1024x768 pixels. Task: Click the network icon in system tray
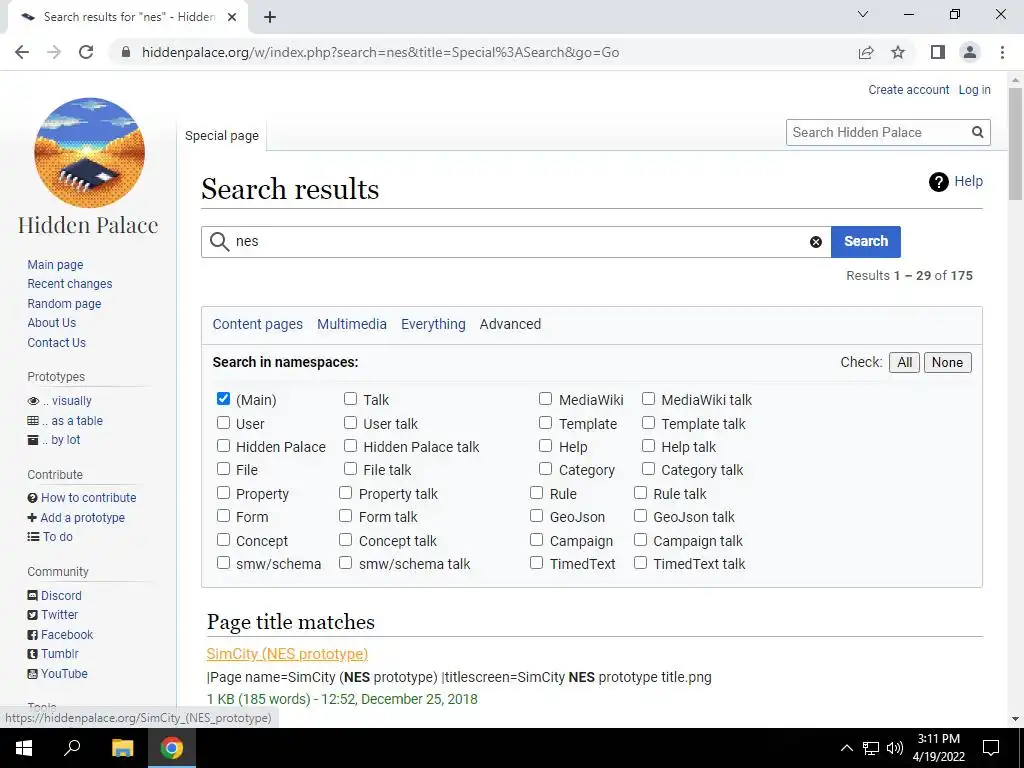point(871,748)
